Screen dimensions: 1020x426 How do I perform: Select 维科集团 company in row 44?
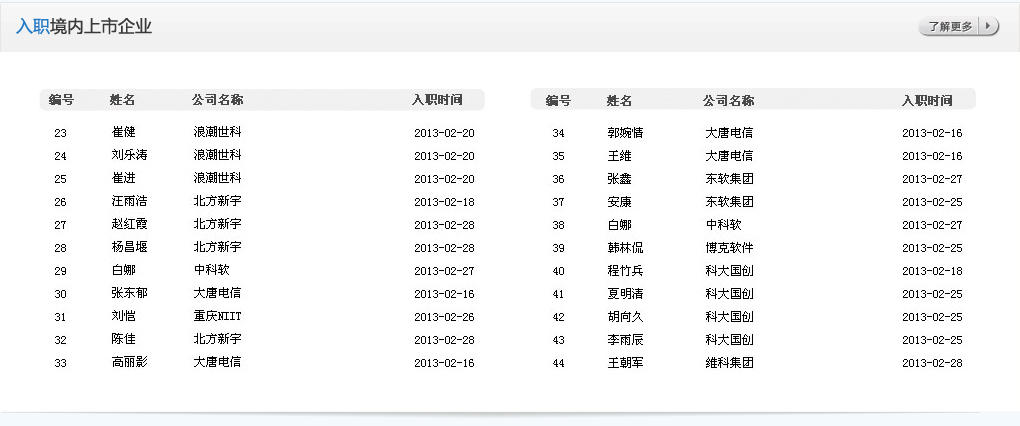pos(729,363)
